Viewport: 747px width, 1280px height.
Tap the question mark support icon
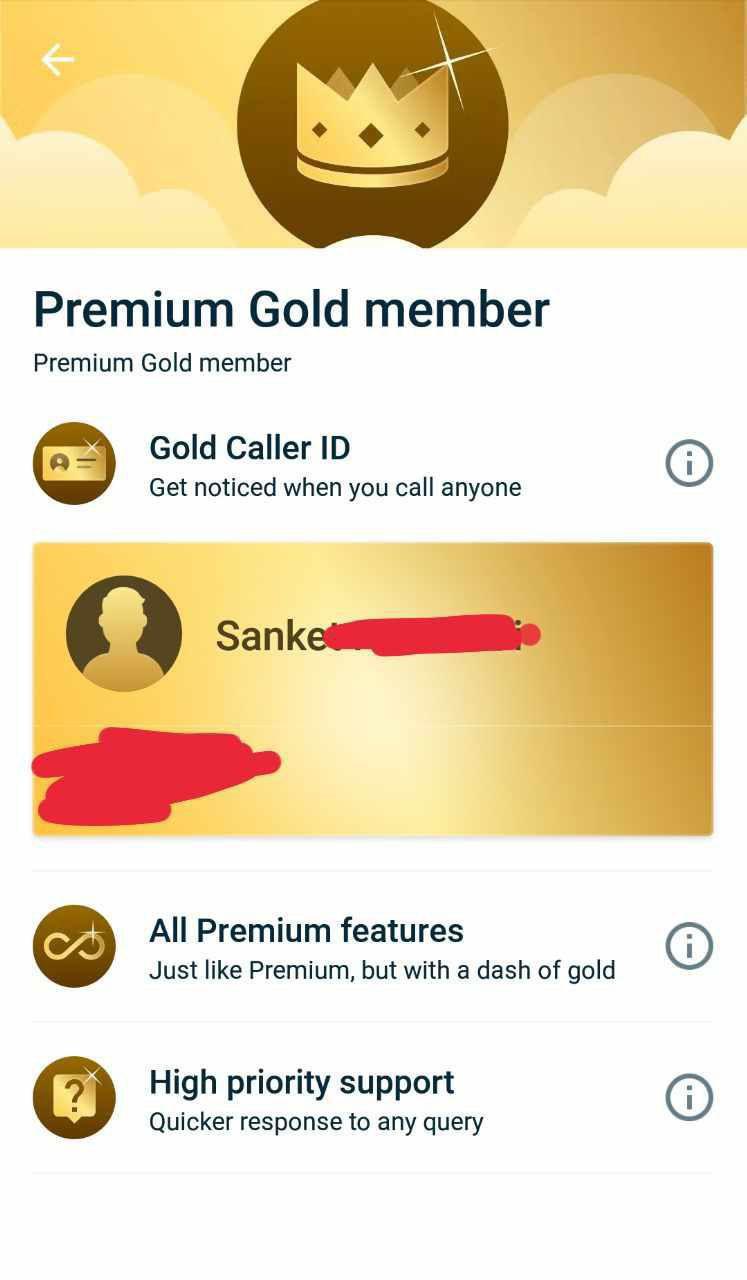click(x=74, y=1098)
